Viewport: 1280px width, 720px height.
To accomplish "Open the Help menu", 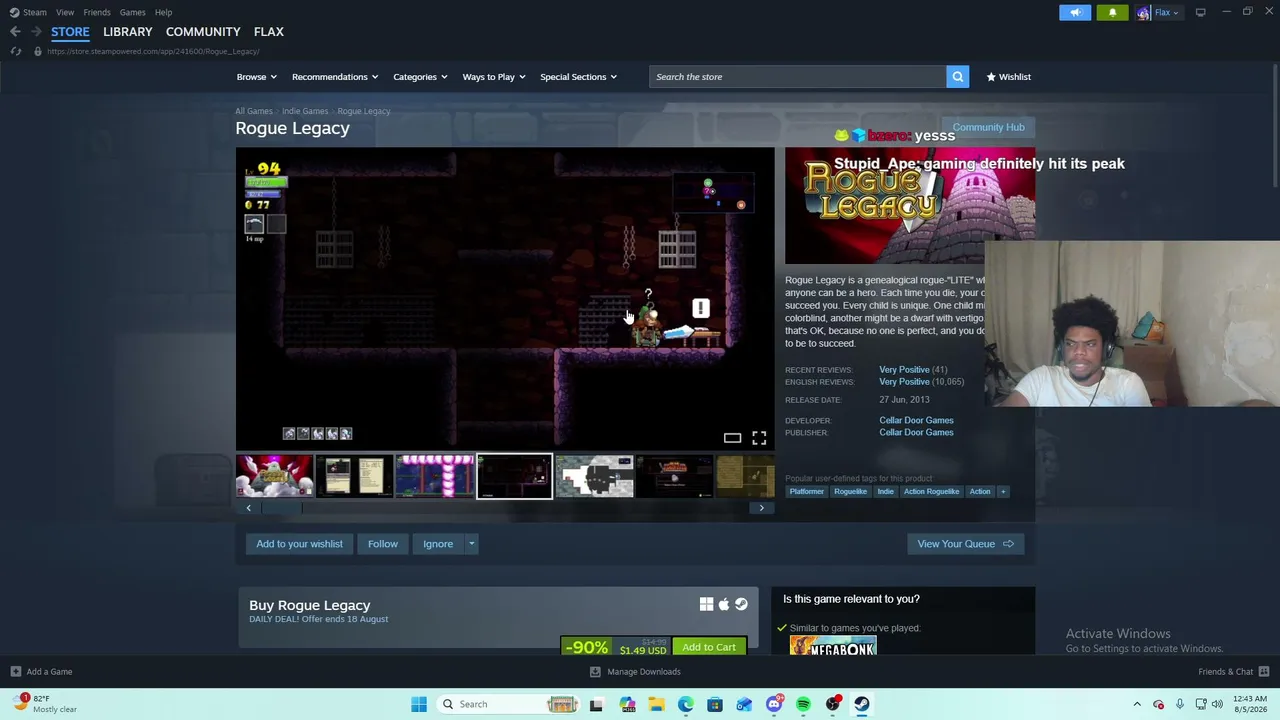I will click(163, 12).
